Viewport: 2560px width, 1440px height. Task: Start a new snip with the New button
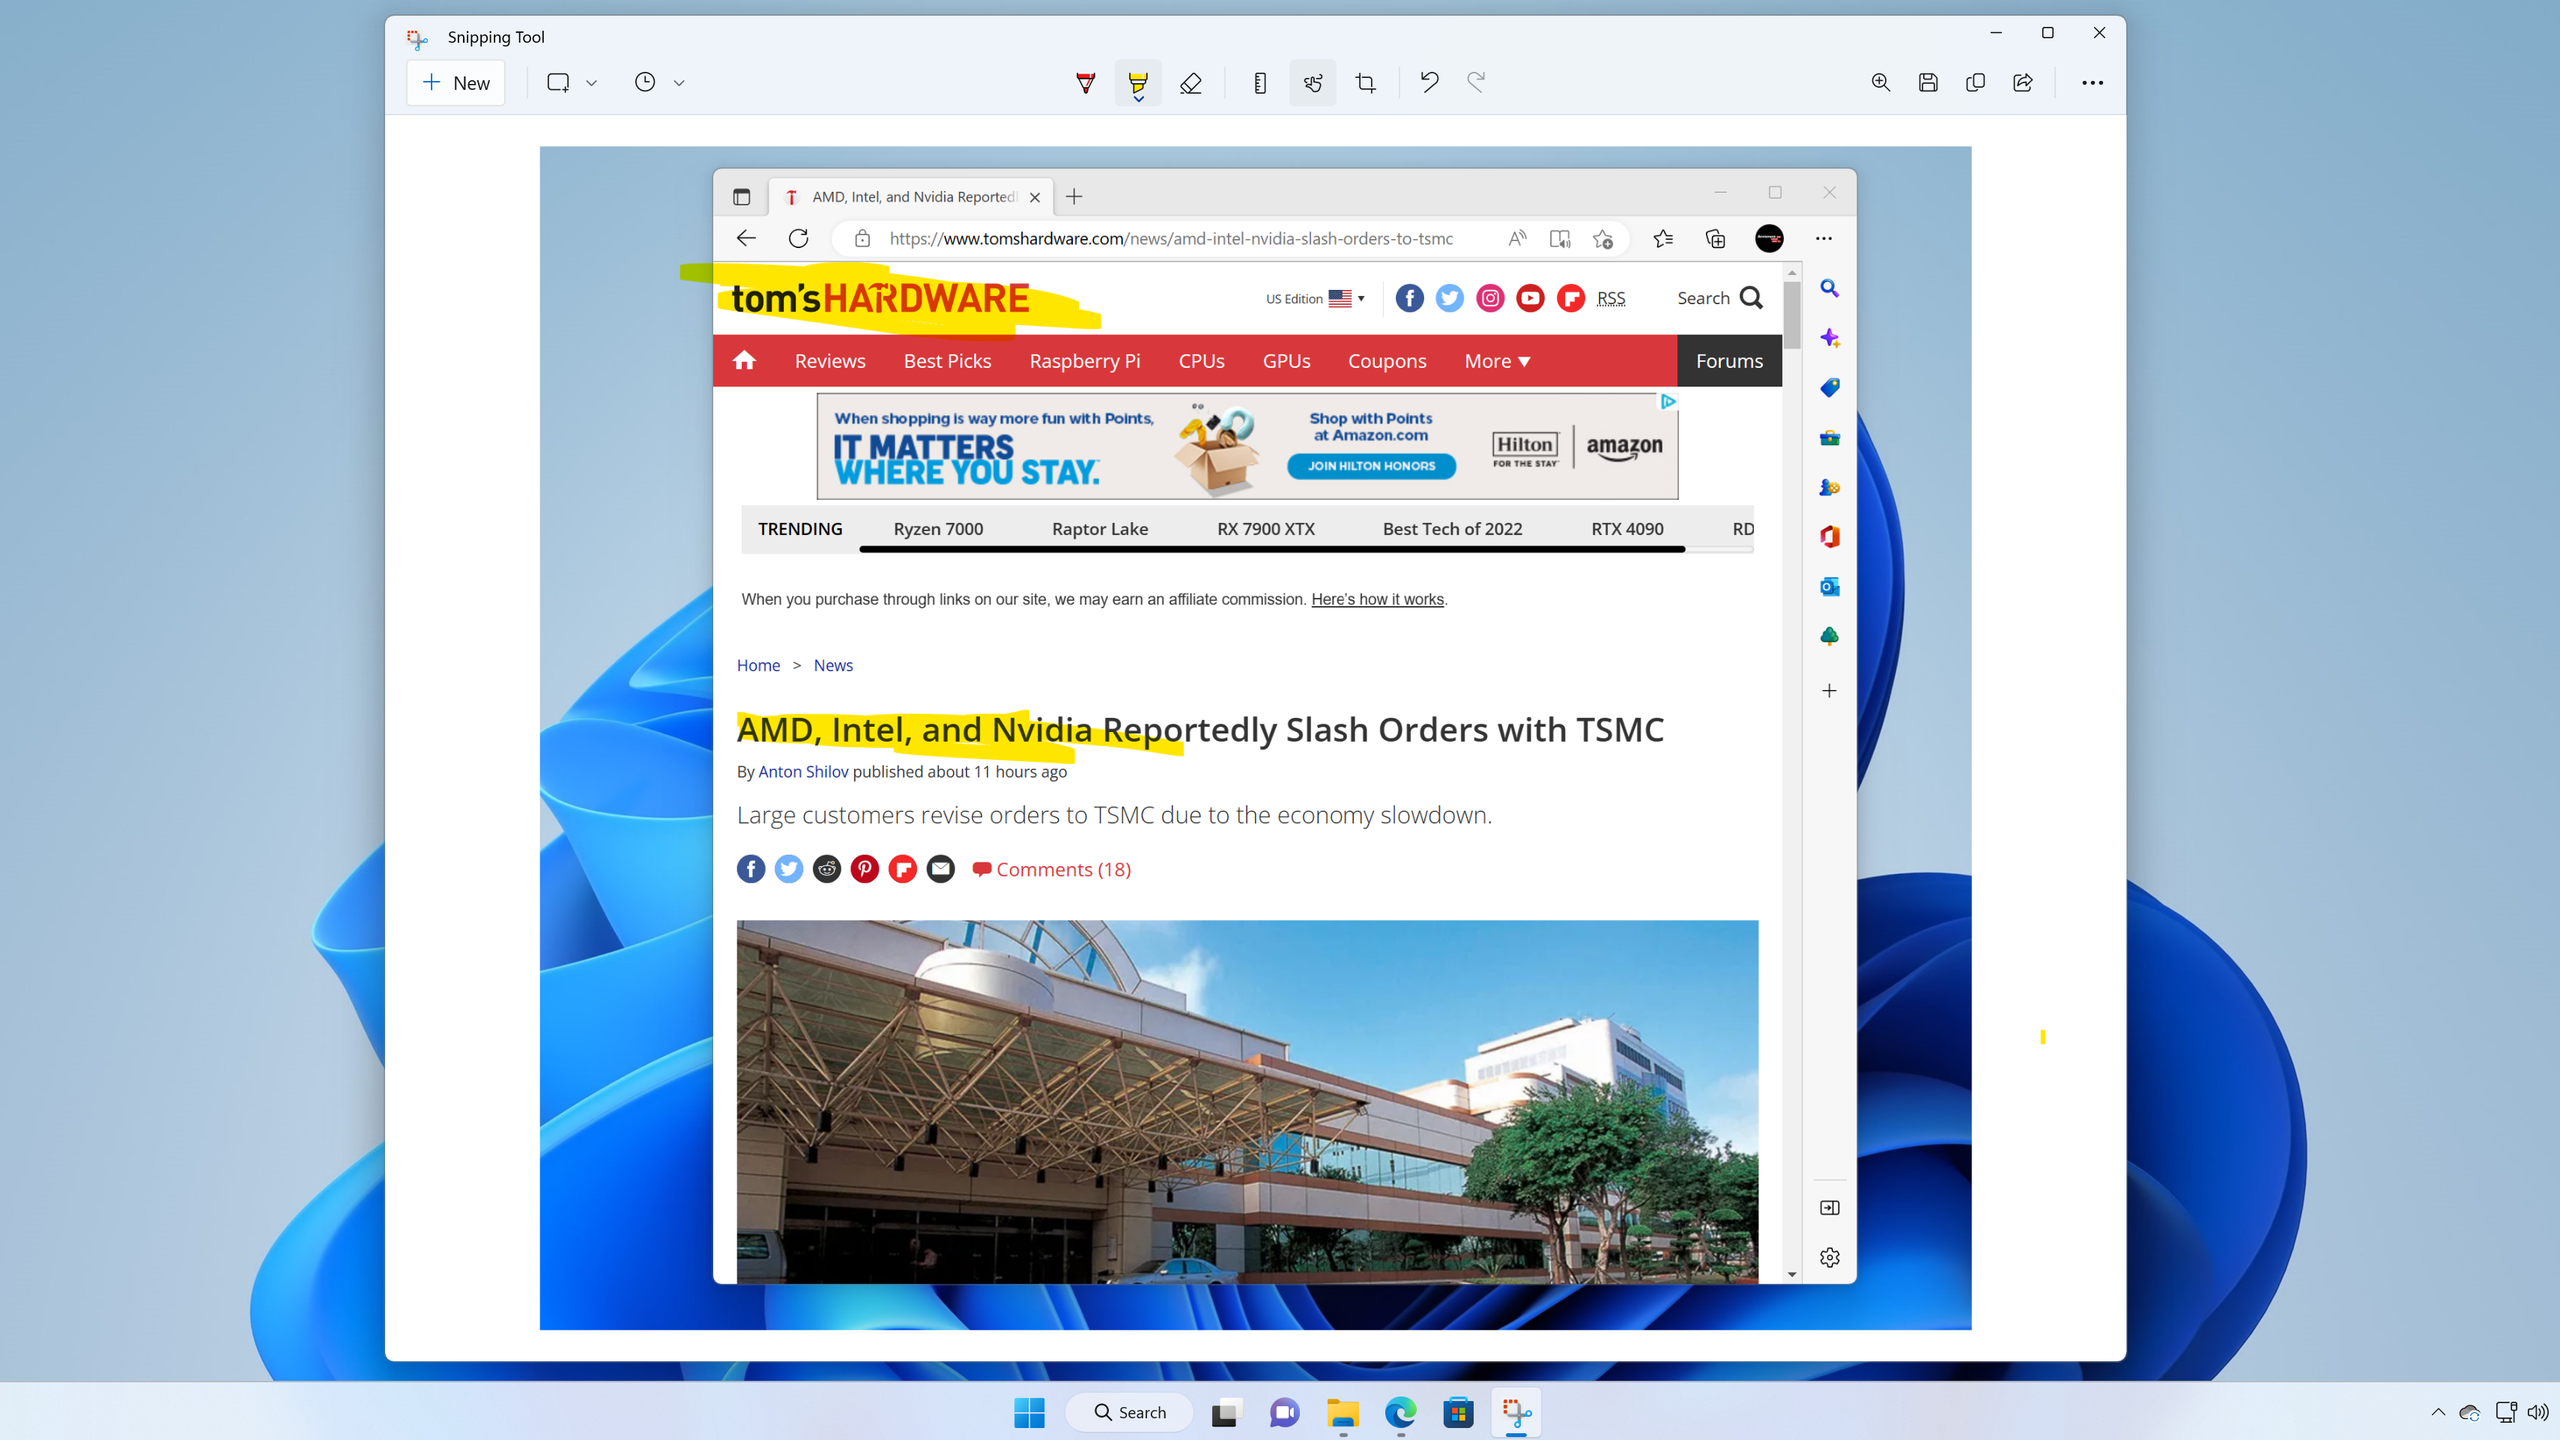pyautogui.click(x=456, y=83)
